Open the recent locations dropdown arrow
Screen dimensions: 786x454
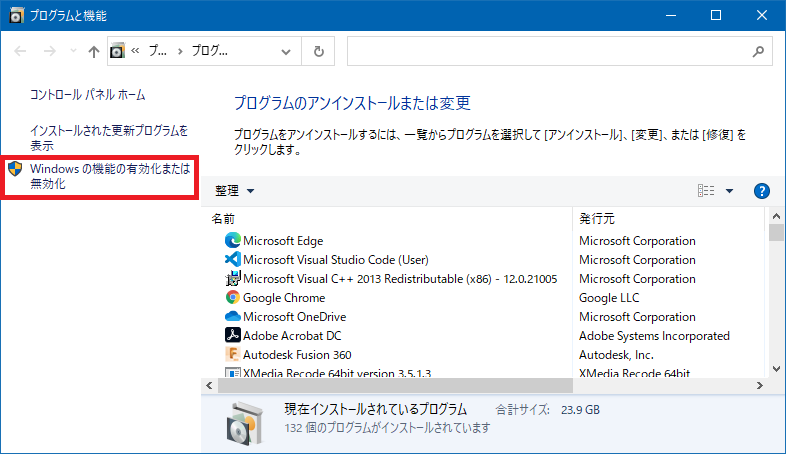pos(73,51)
